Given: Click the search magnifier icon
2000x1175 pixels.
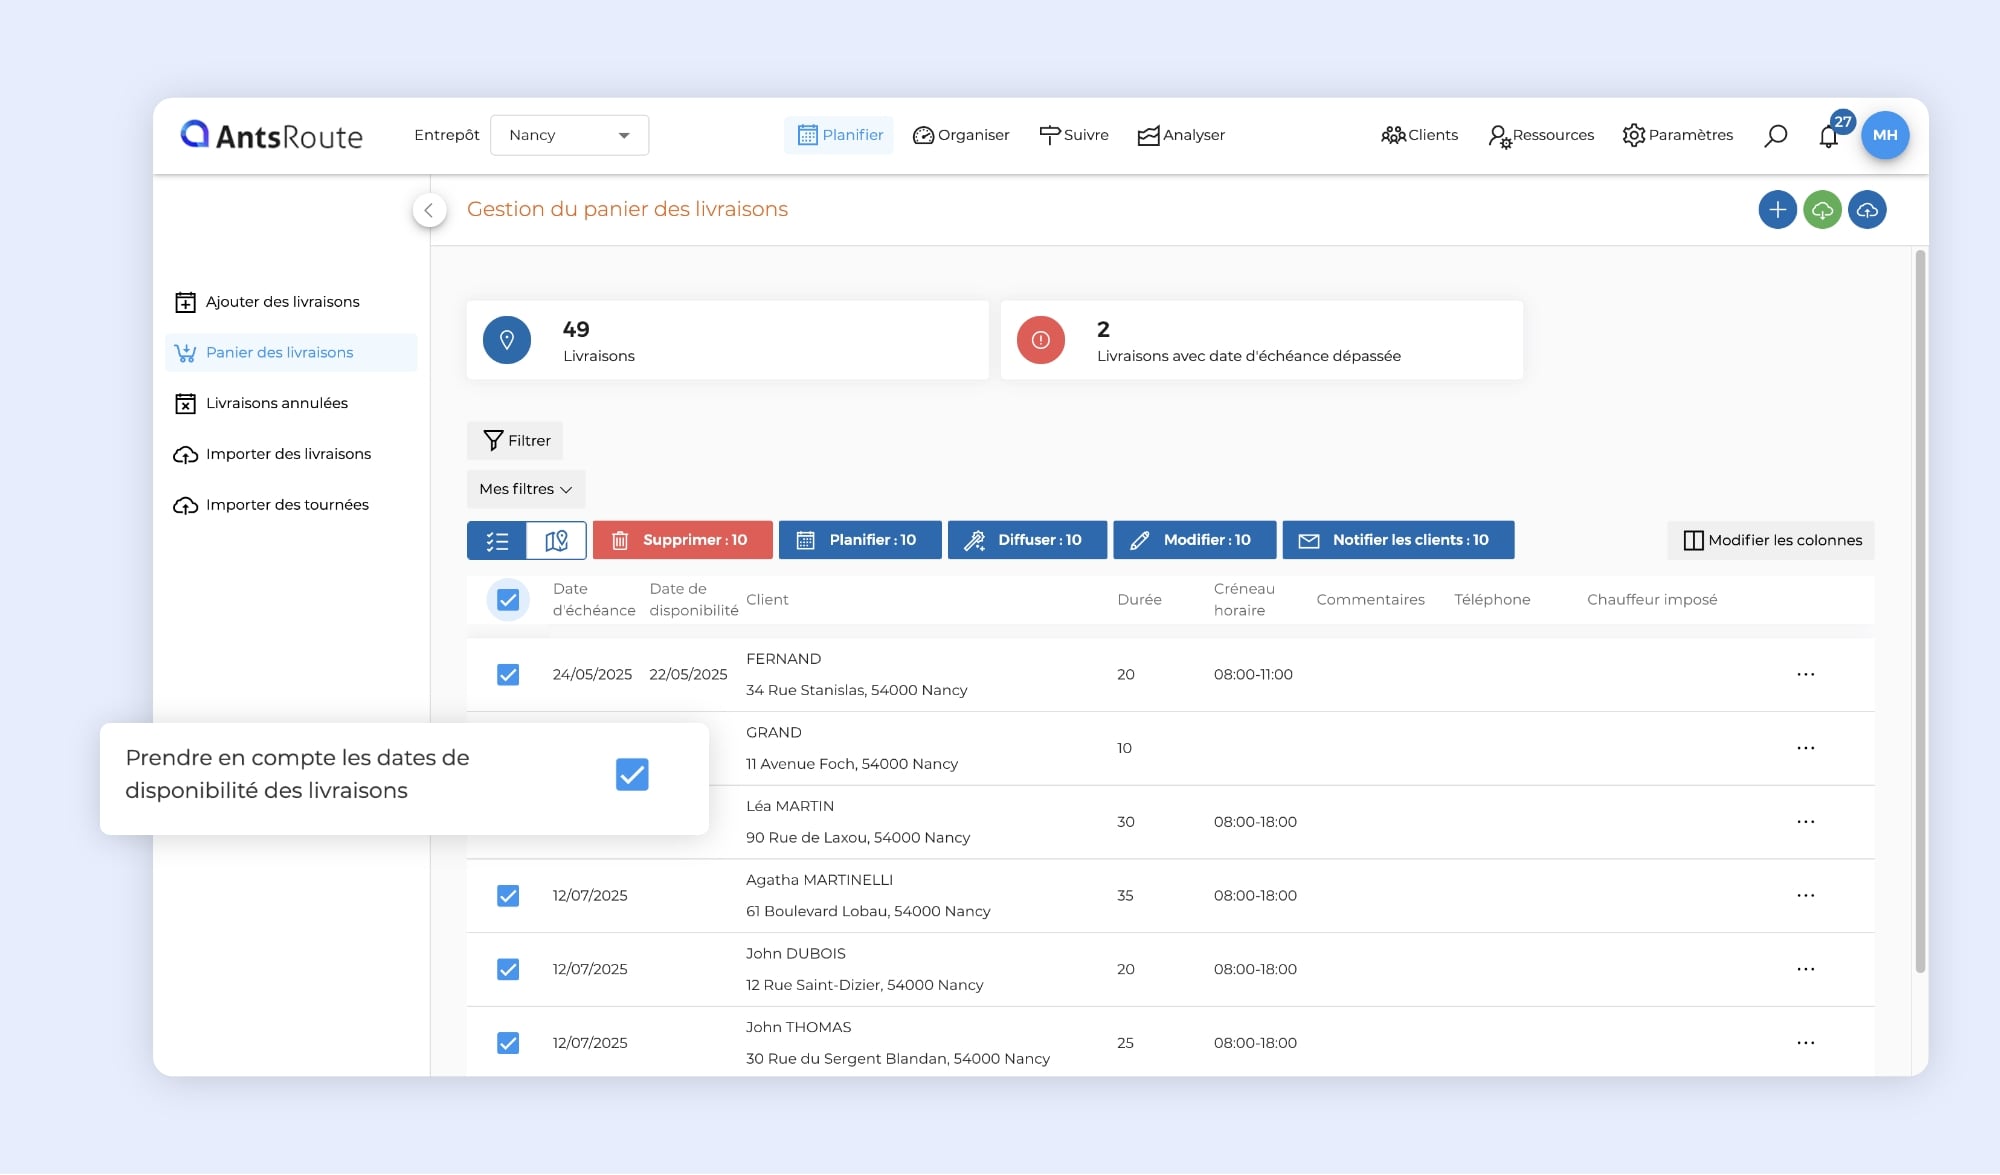Looking at the screenshot, I should [1775, 136].
